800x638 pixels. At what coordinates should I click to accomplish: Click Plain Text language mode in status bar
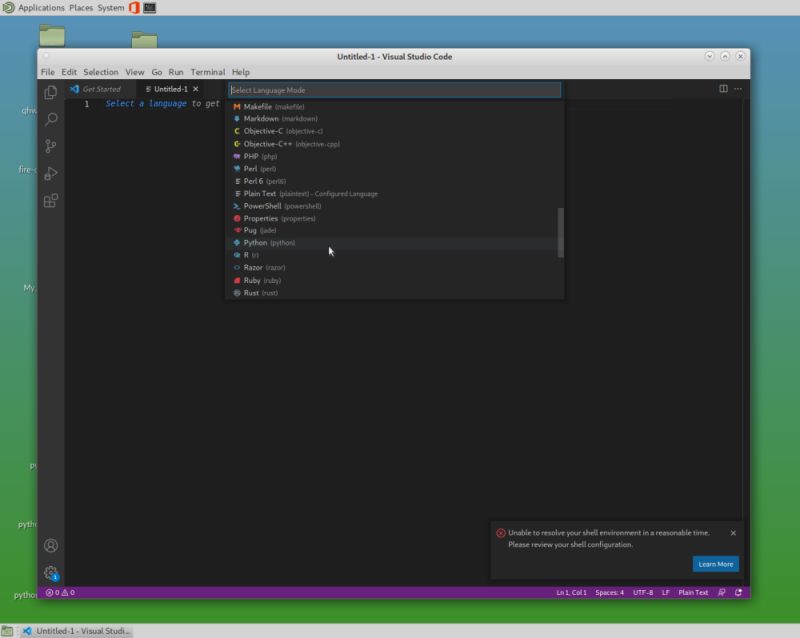coord(693,593)
